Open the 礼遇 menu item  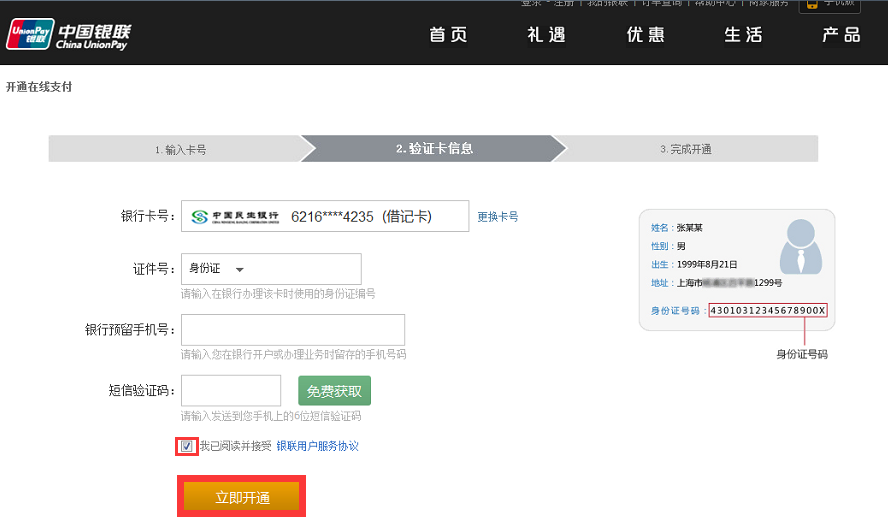546,35
